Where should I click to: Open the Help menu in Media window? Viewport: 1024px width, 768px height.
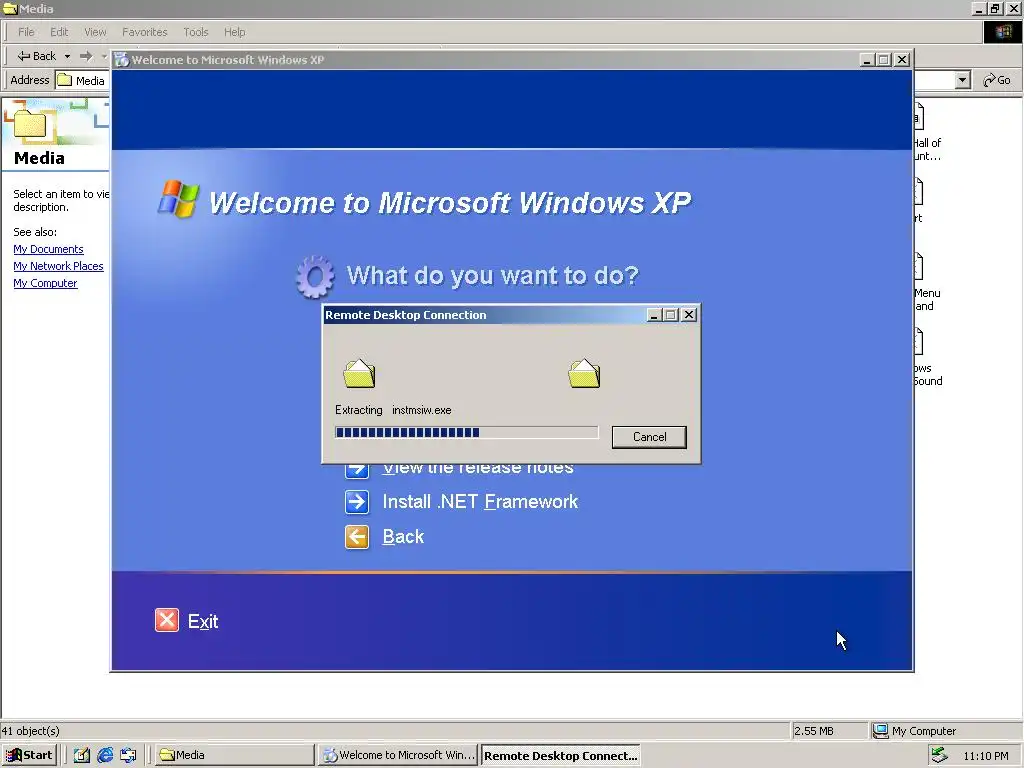pos(234,32)
